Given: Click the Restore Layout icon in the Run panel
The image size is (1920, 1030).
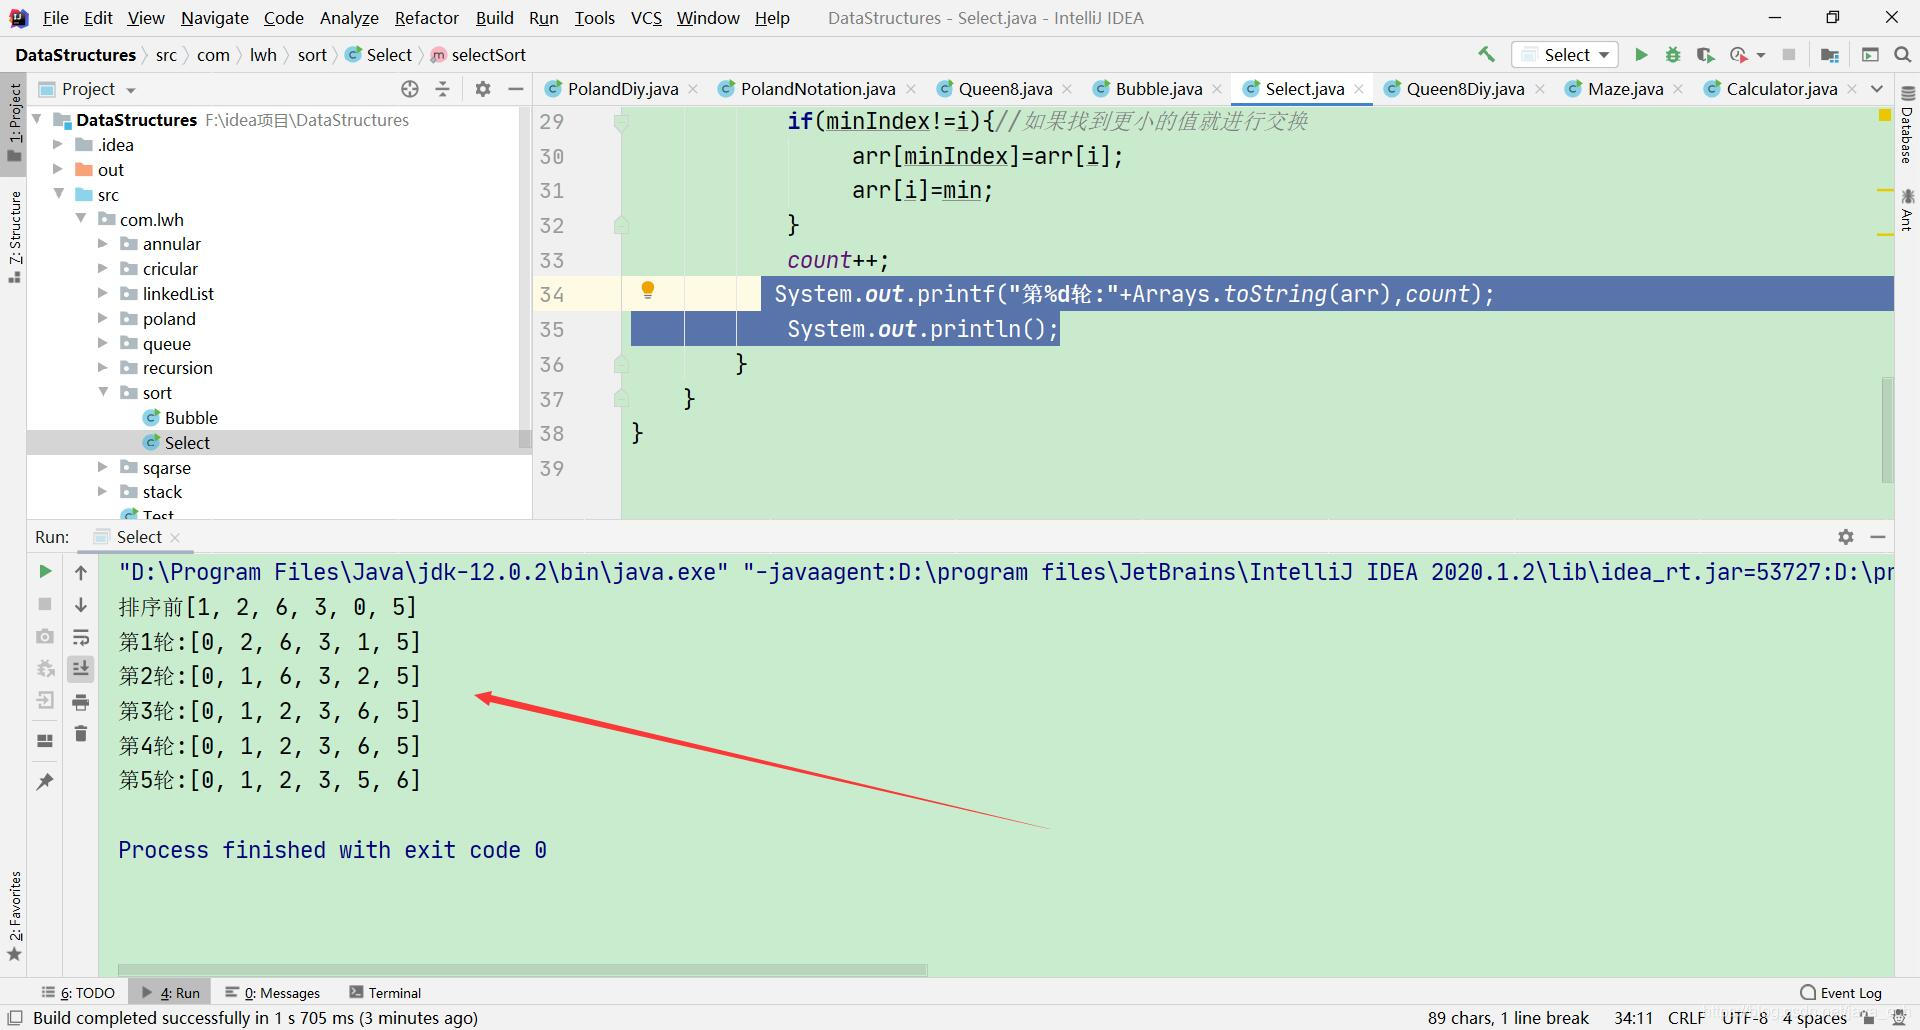Looking at the screenshot, I should point(45,741).
